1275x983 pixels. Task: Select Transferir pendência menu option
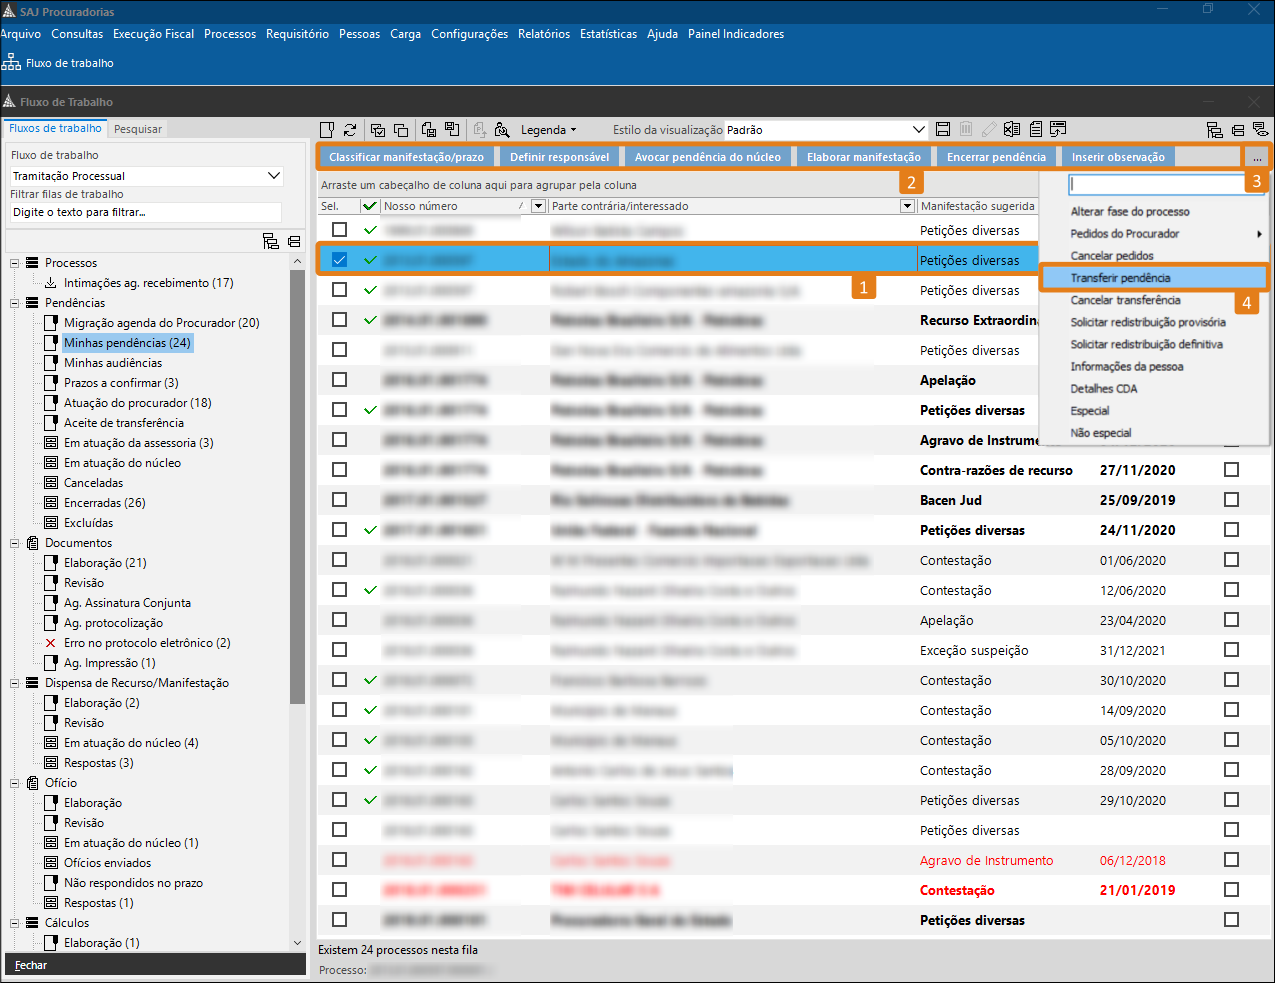pos(1120,278)
